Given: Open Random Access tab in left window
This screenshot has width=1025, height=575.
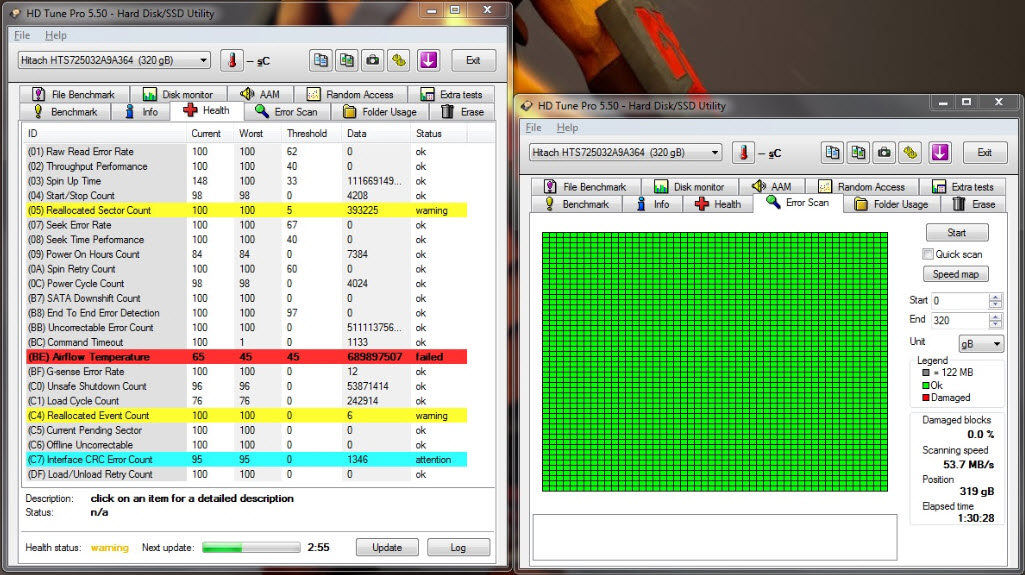Looking at the screenshot, I should tap(350, 94).
